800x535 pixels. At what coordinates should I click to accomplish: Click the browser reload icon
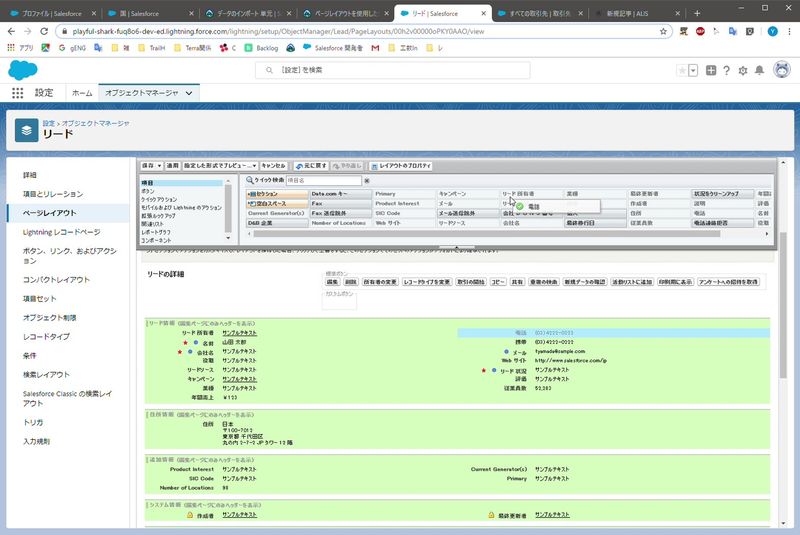point(46,31)
